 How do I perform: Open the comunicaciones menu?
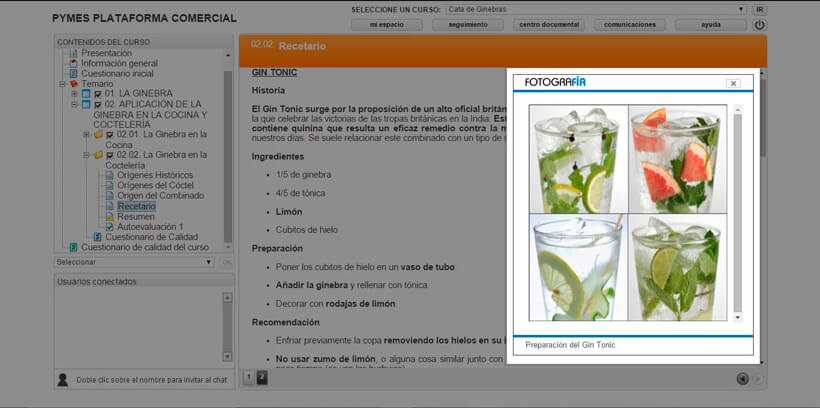pos(630,25)
